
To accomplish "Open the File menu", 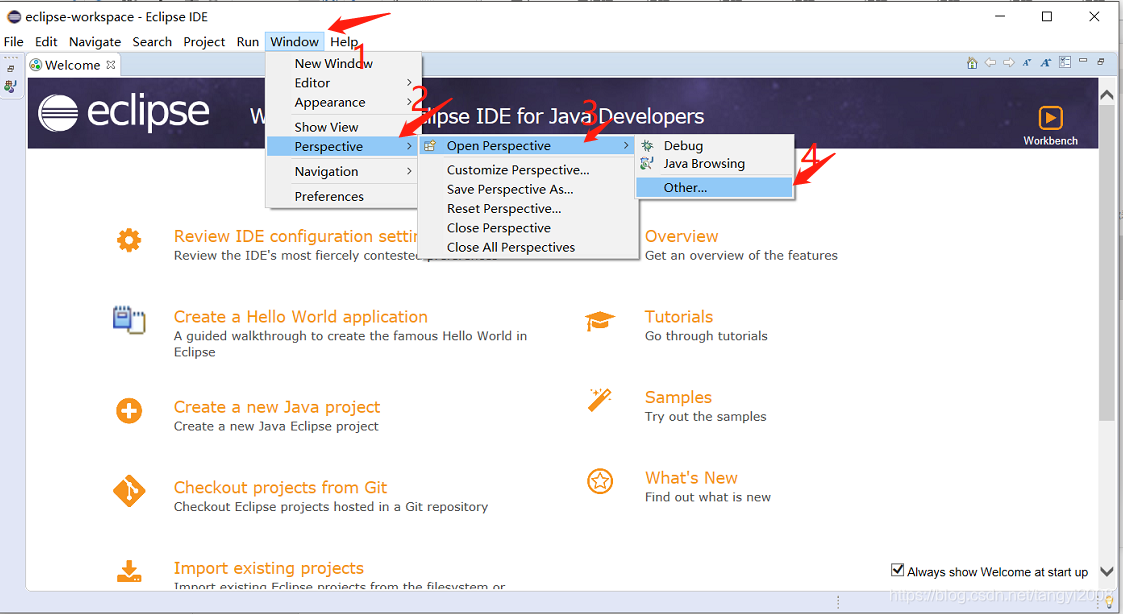I will click(x=14, y=42).
